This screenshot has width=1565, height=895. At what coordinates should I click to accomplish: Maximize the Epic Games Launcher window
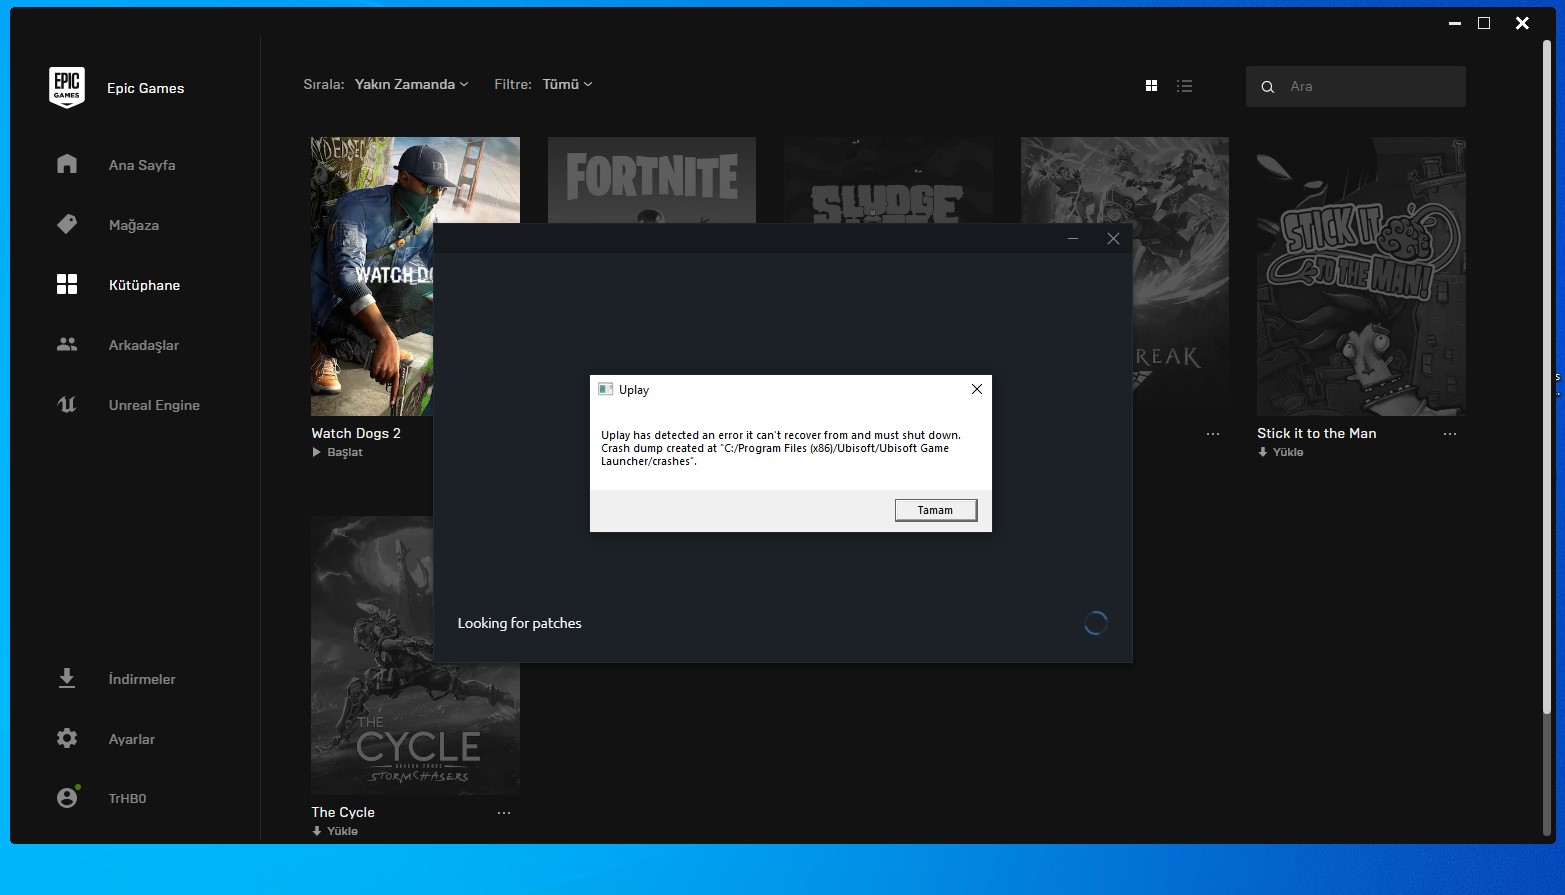pyautogui.click(x=1484, y=23)
